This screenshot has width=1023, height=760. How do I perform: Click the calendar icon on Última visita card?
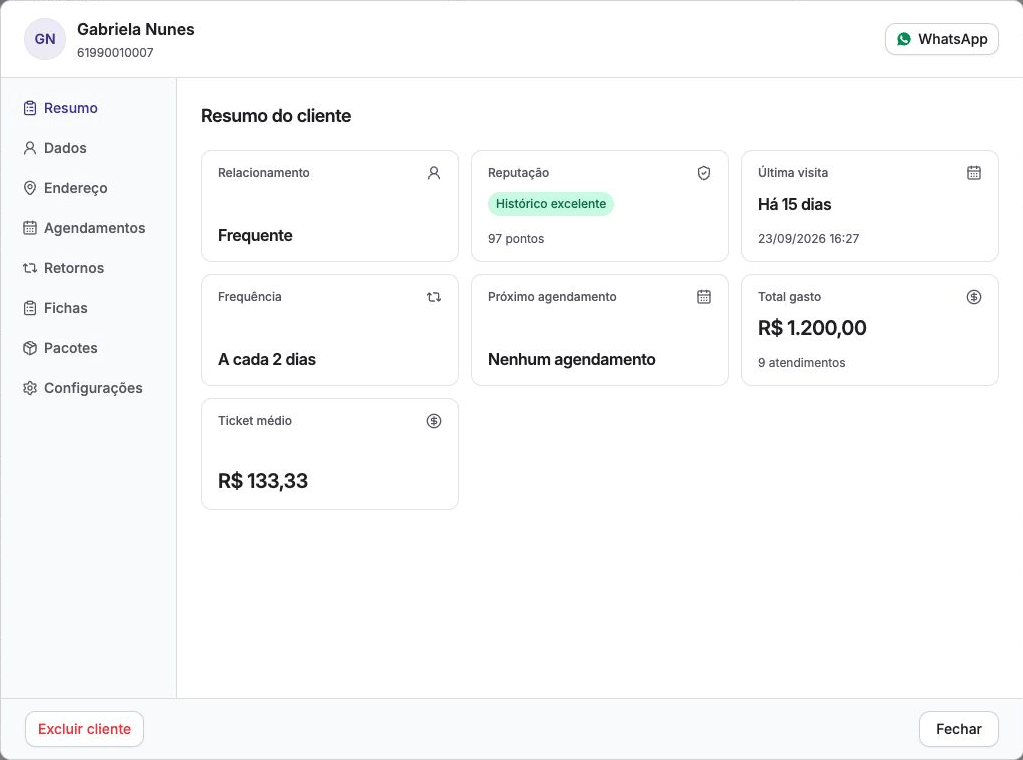(974, 173)
